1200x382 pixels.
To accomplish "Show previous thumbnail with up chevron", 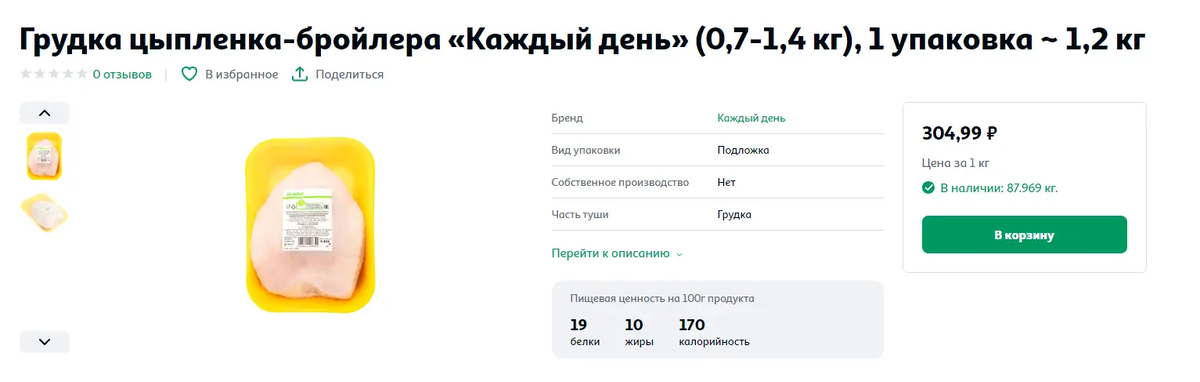I will coord(44,113).
